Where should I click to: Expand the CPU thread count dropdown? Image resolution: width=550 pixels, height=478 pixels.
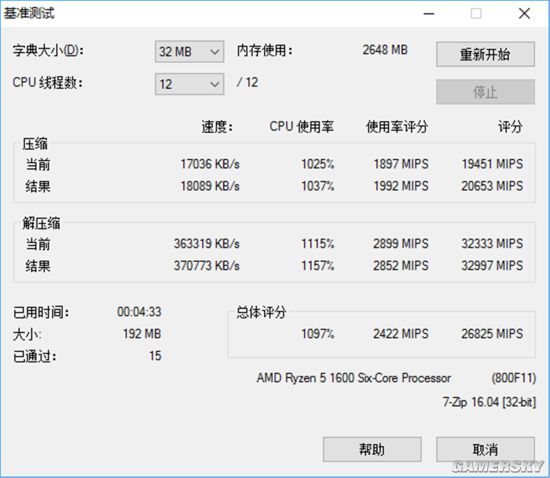click(x=189, y=84)
